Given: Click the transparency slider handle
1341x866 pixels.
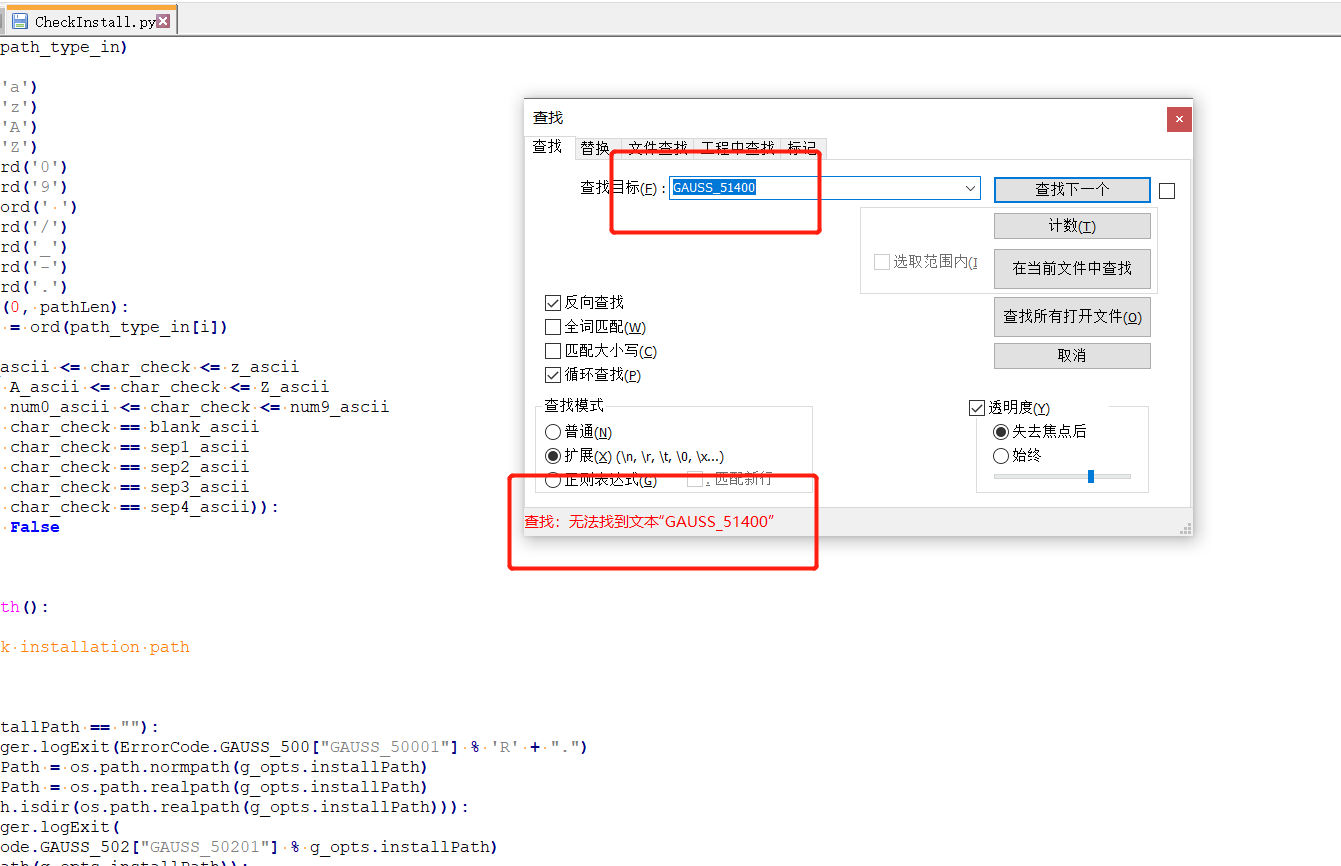Looking at the screenshot, I should point(1091,476).
